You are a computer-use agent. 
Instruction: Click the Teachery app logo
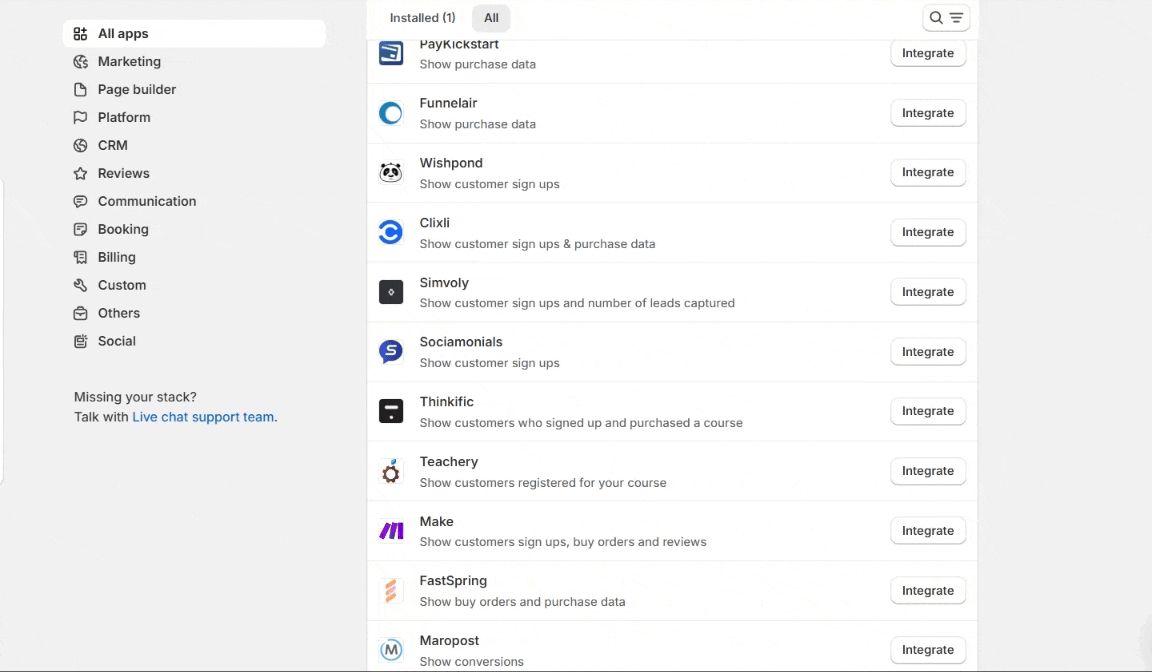(391, 472)
